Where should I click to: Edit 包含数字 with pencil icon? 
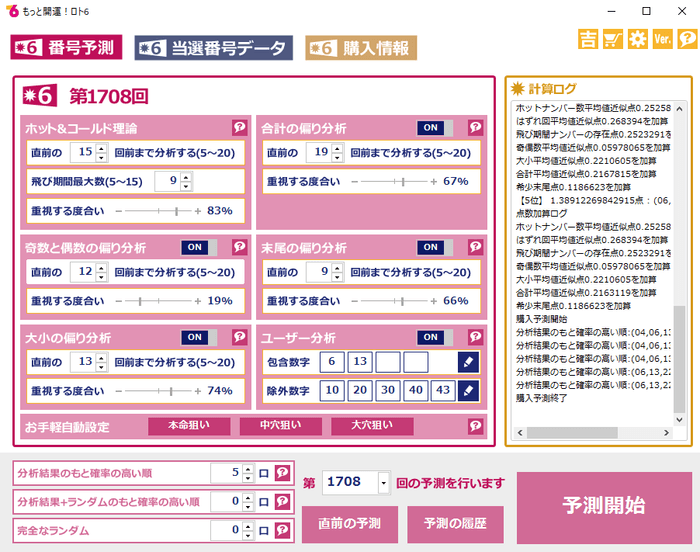468,362
